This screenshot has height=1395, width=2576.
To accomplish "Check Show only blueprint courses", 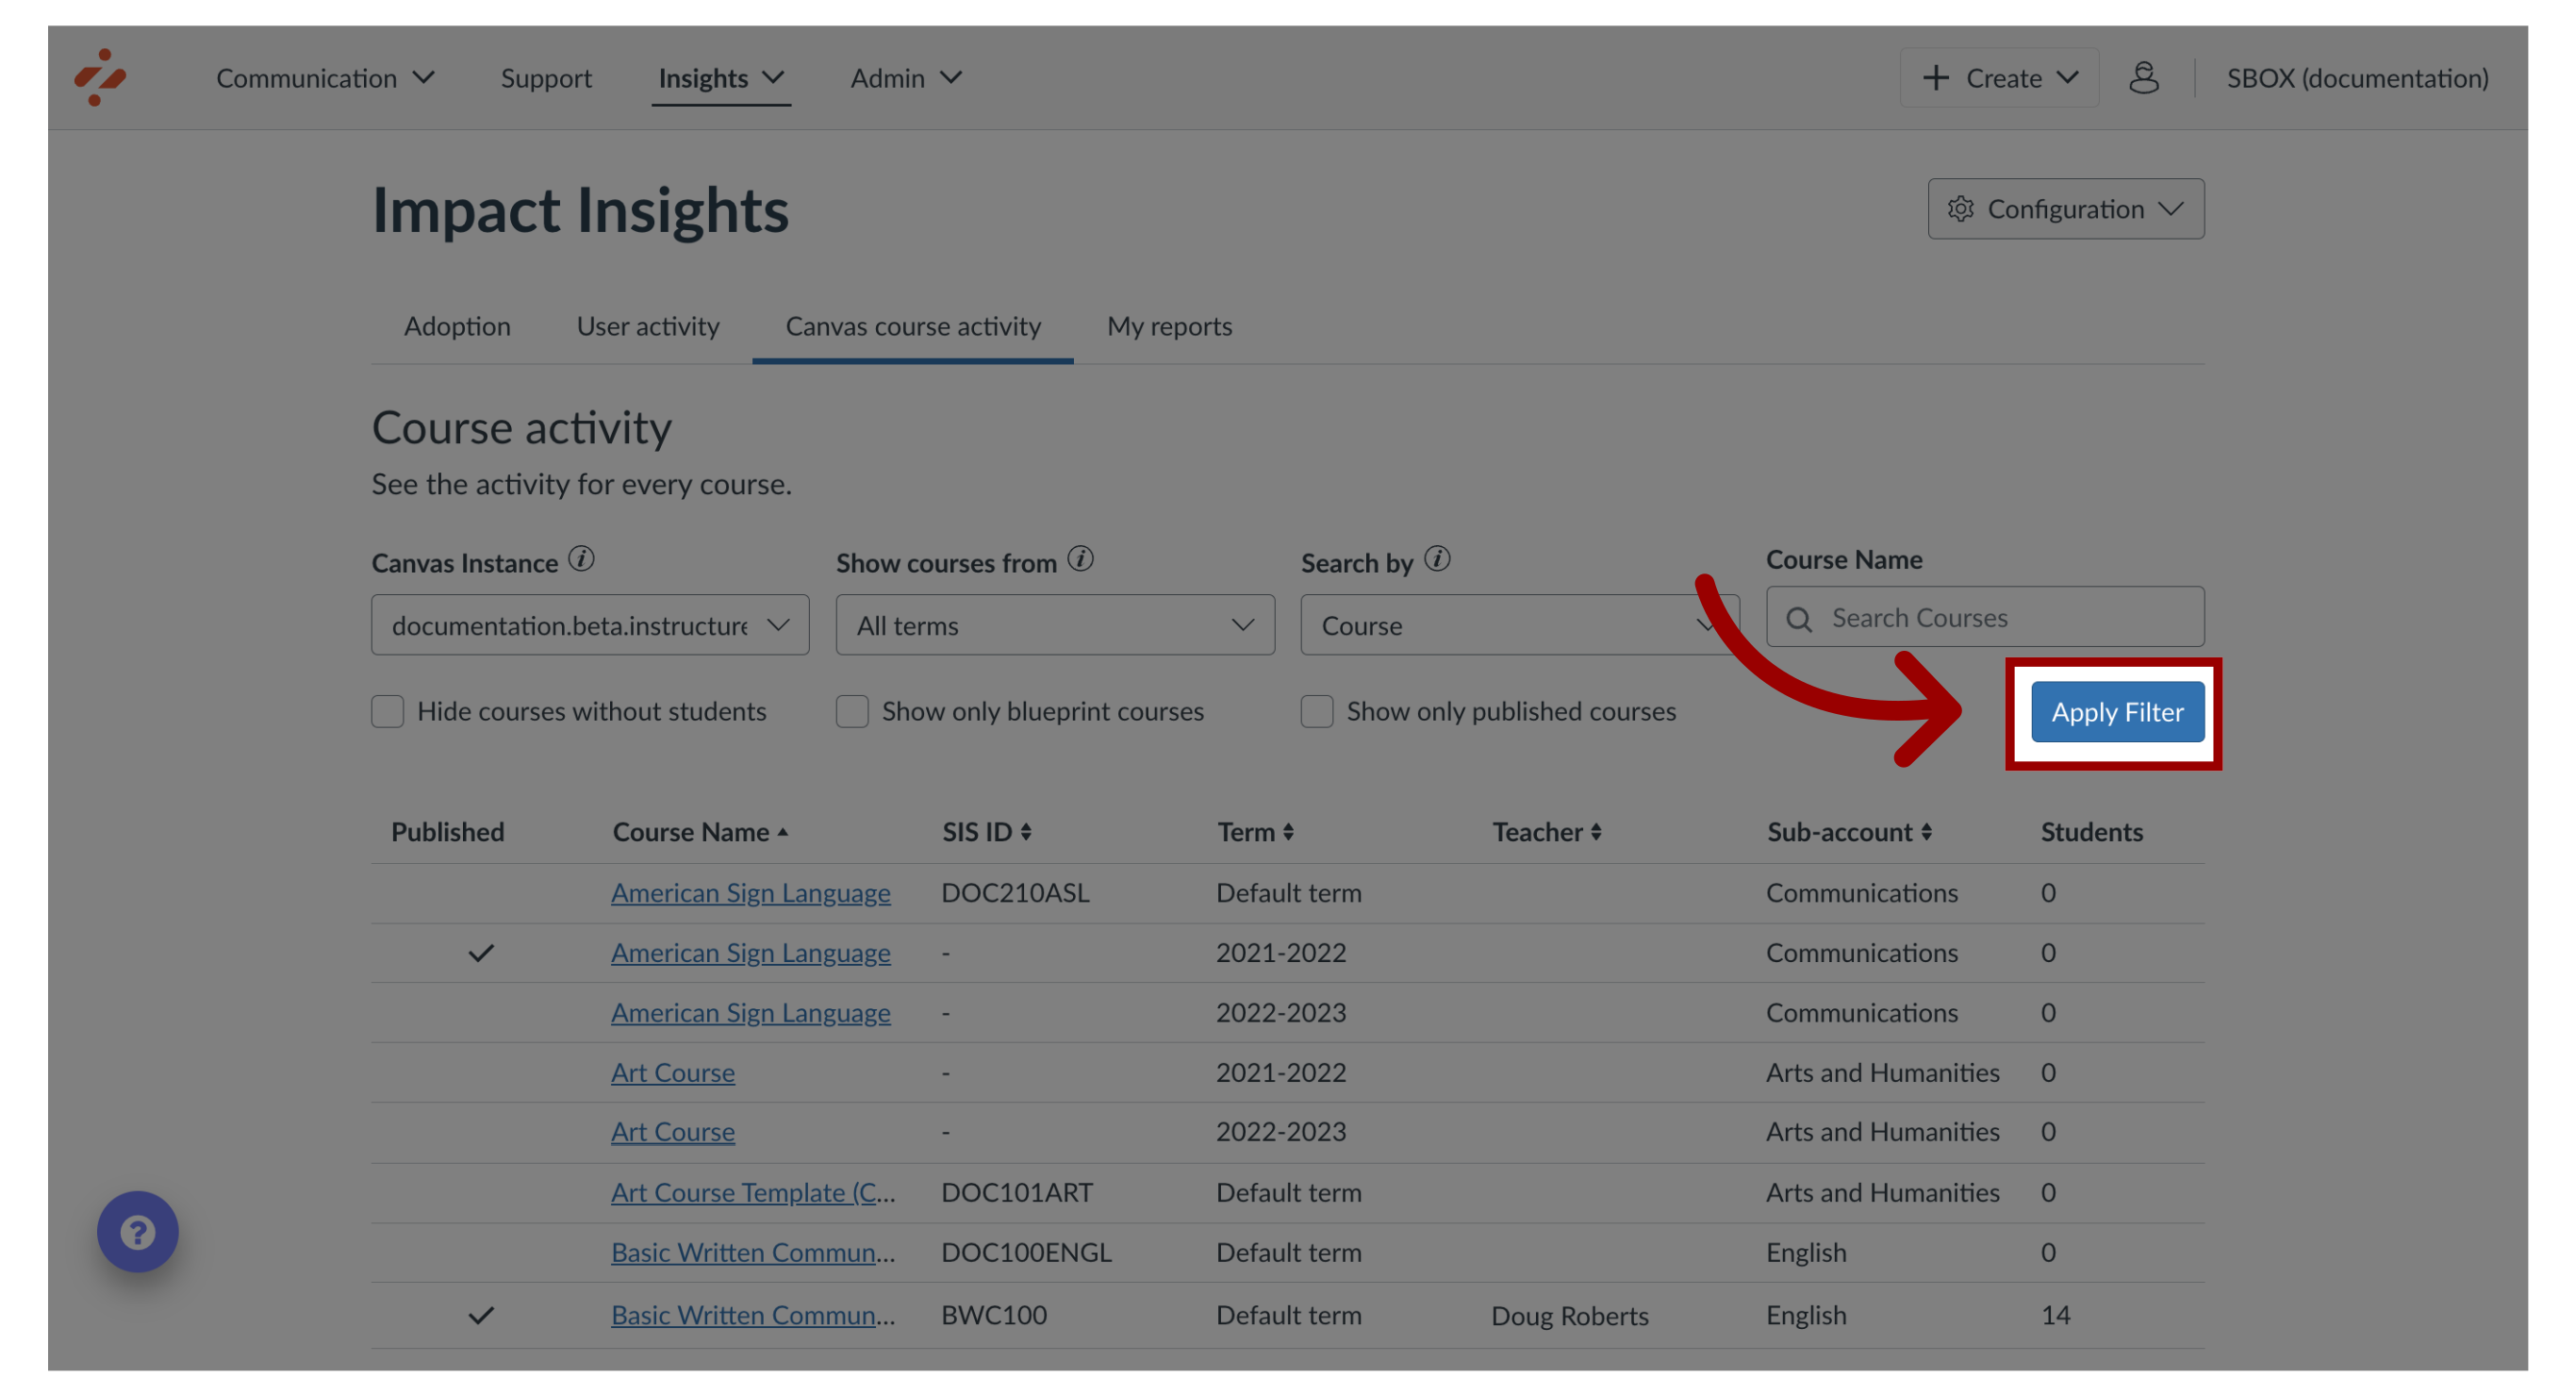I will click(852, 712).
